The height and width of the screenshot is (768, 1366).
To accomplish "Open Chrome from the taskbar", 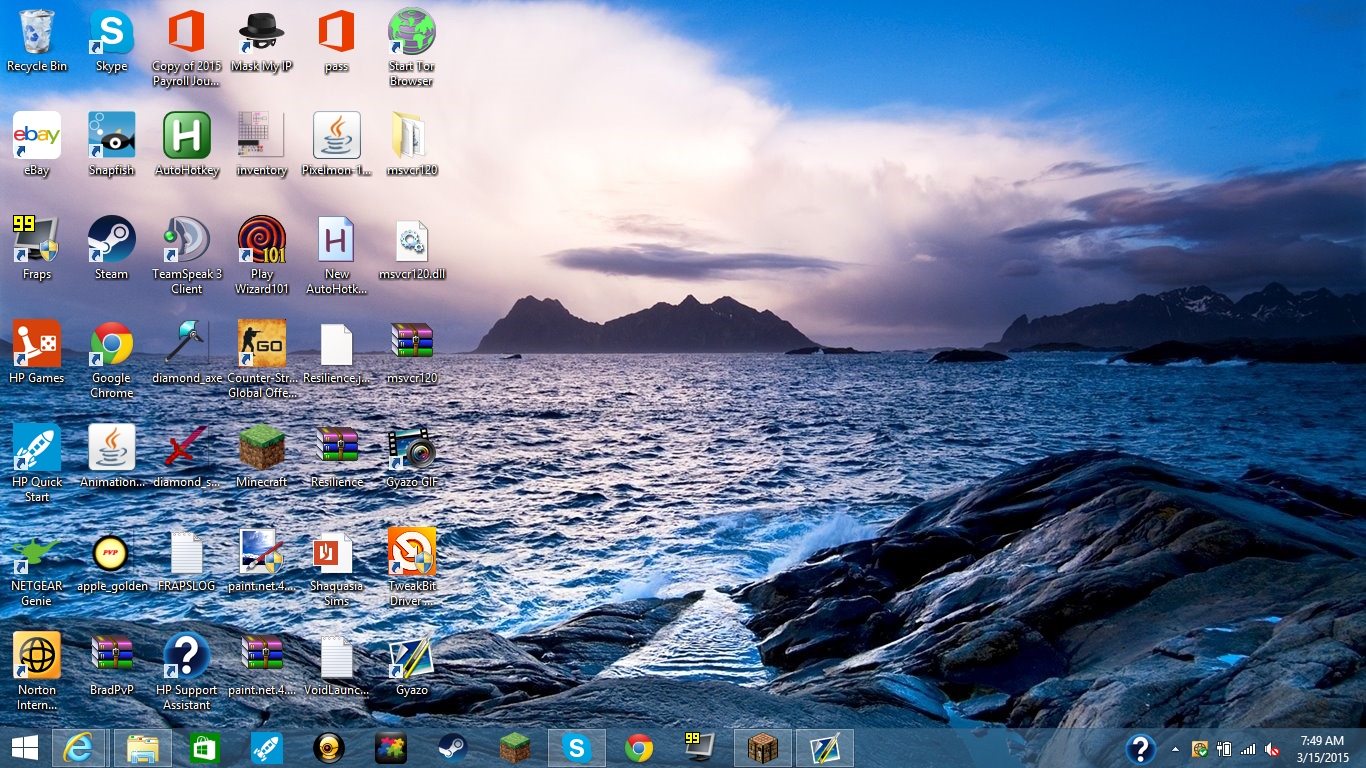I will click(x=639, y=747).
